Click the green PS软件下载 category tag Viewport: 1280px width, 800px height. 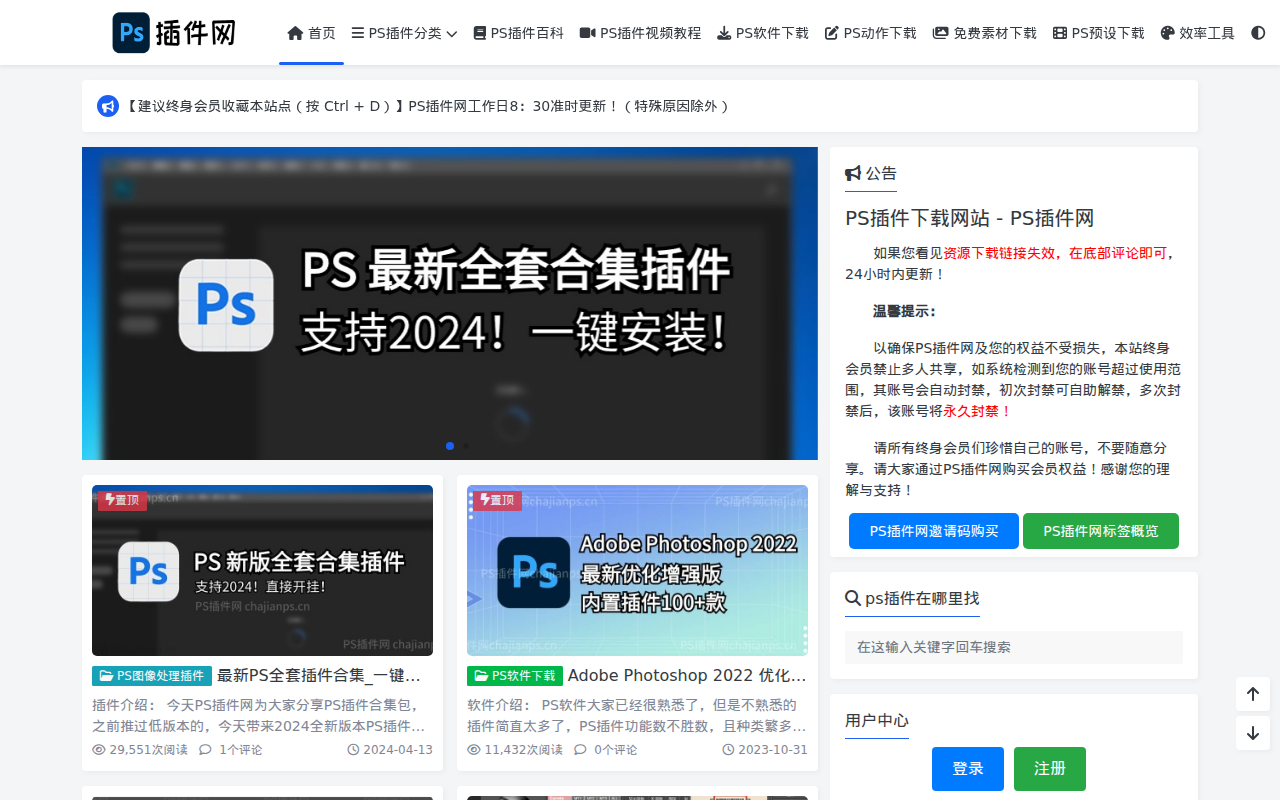[x=515, y=676]
